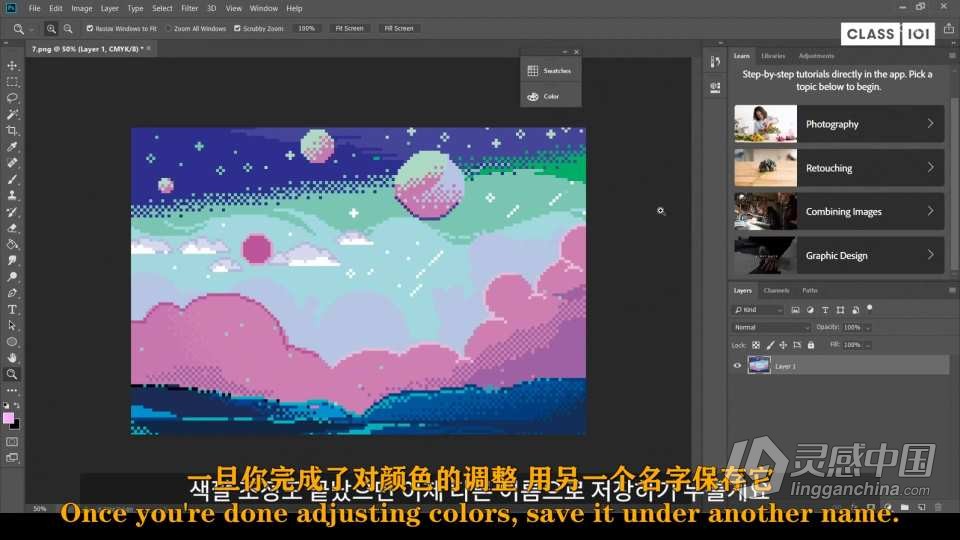This screenshot has width=960, height=540.
Task: Open the Opacity slider dropdown arrow
Action: (868, 328)
